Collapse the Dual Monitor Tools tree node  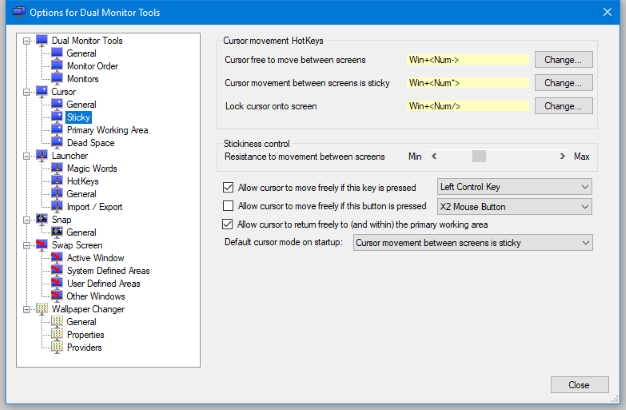coord(27,41)
